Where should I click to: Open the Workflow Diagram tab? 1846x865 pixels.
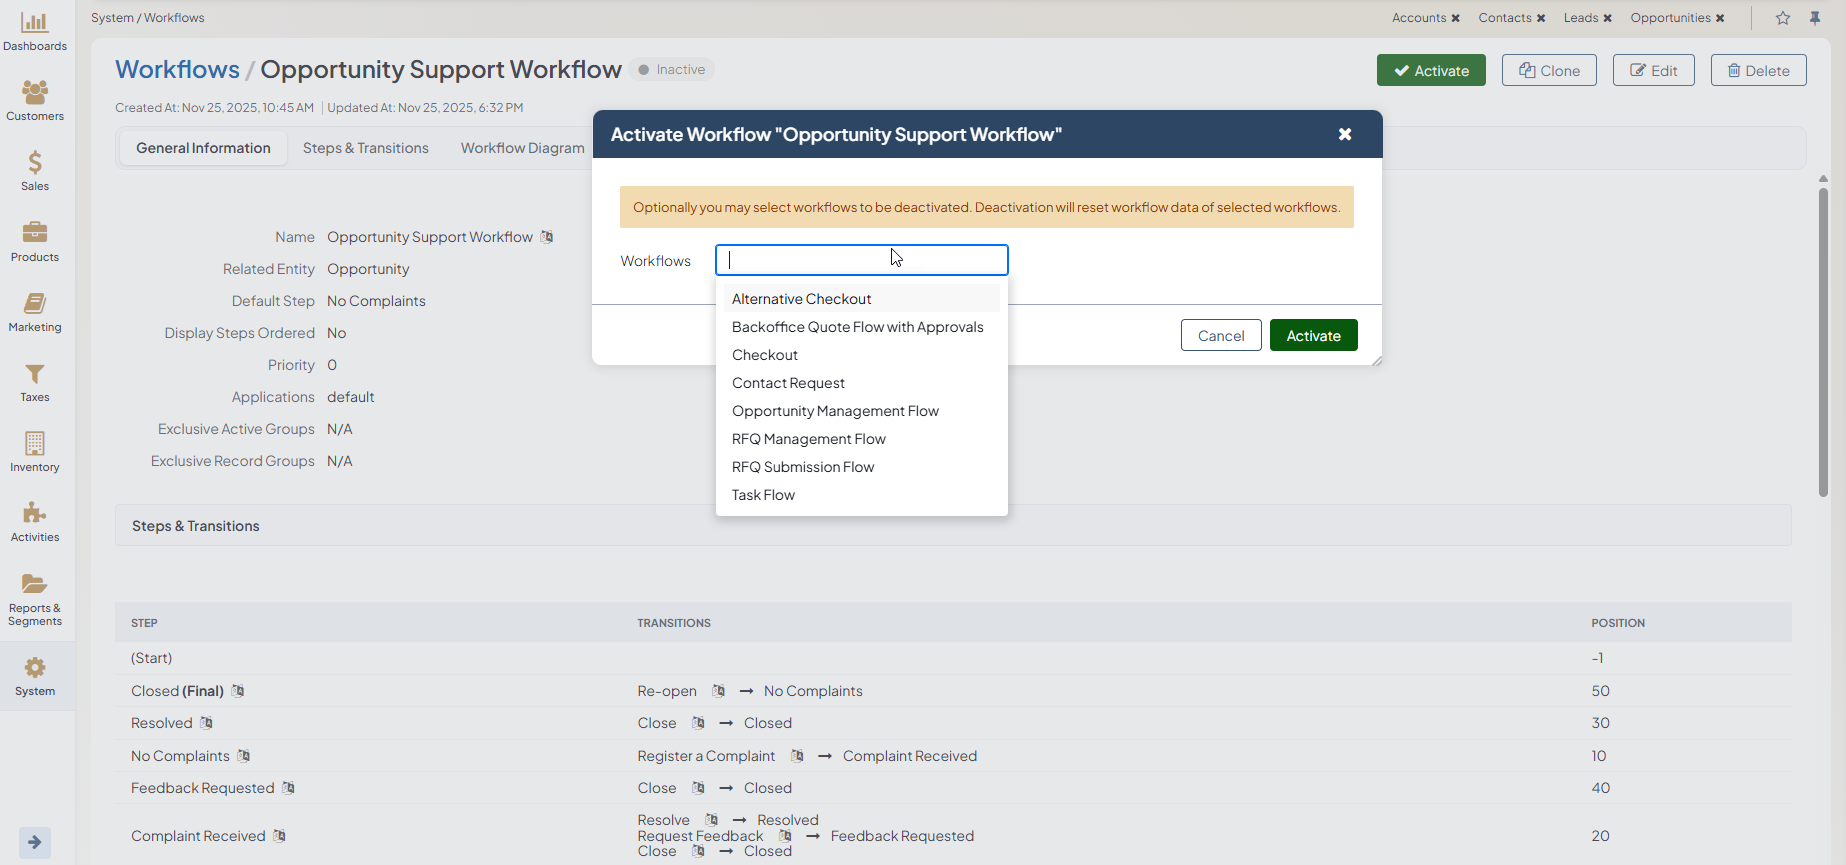click(x=522, y=148)
